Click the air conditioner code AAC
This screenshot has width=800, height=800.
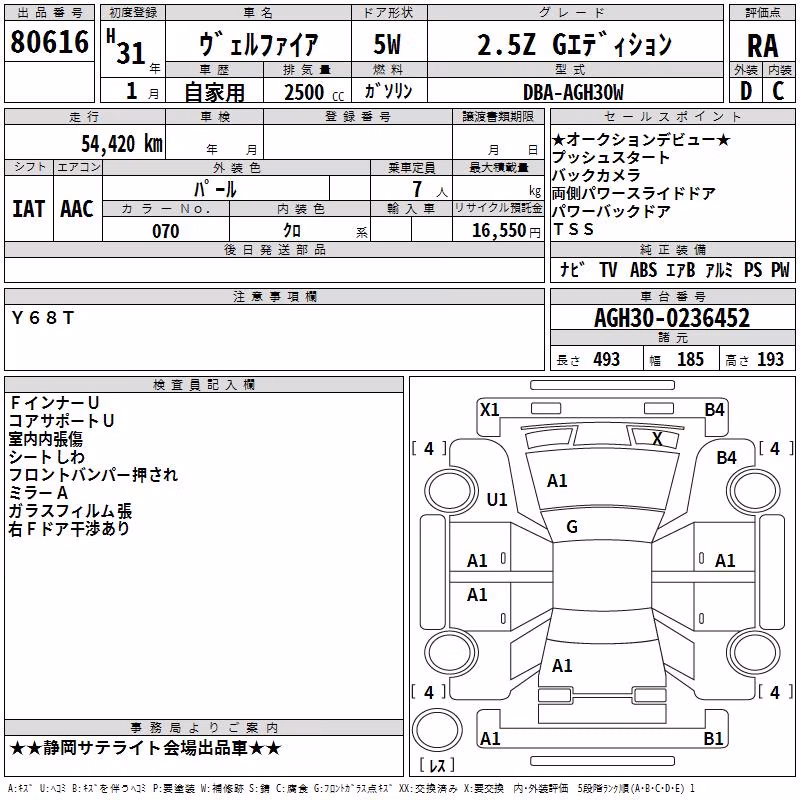point(77,209)
